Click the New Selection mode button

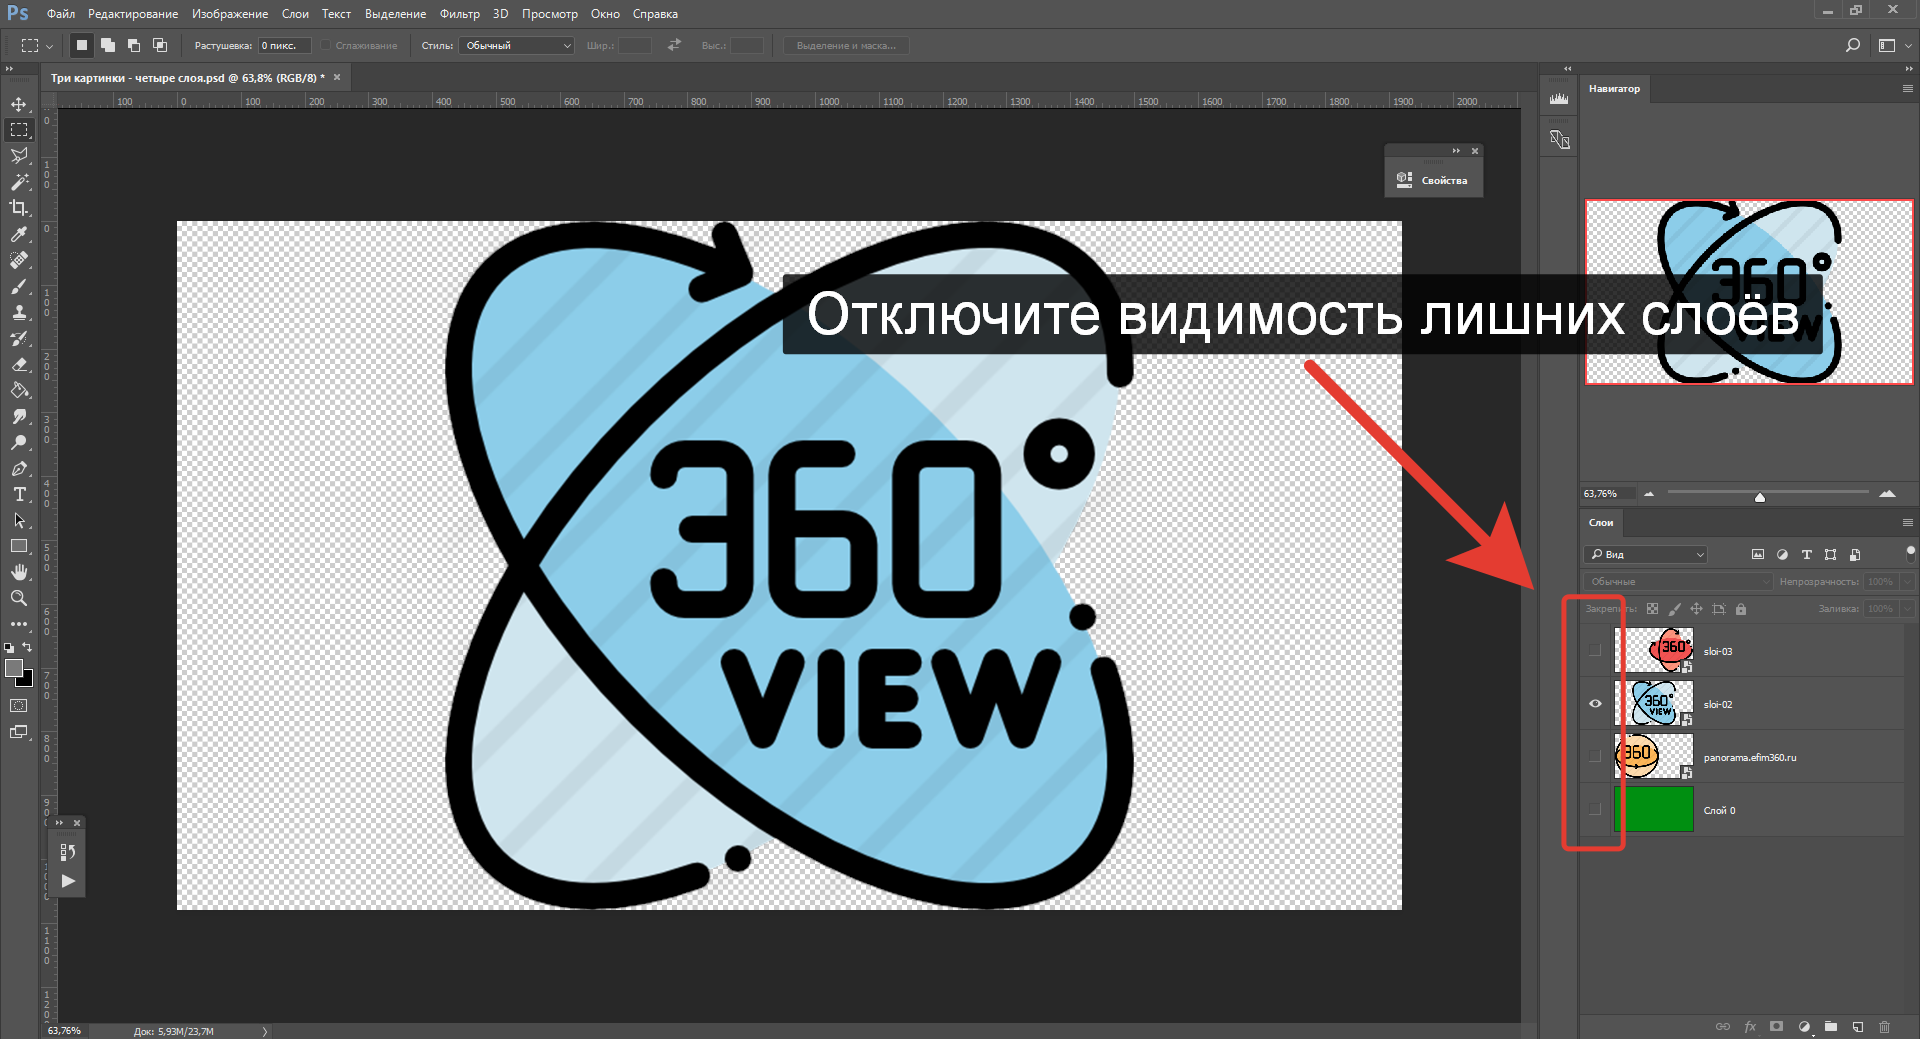pyautogui.click(x=82, y=45)
